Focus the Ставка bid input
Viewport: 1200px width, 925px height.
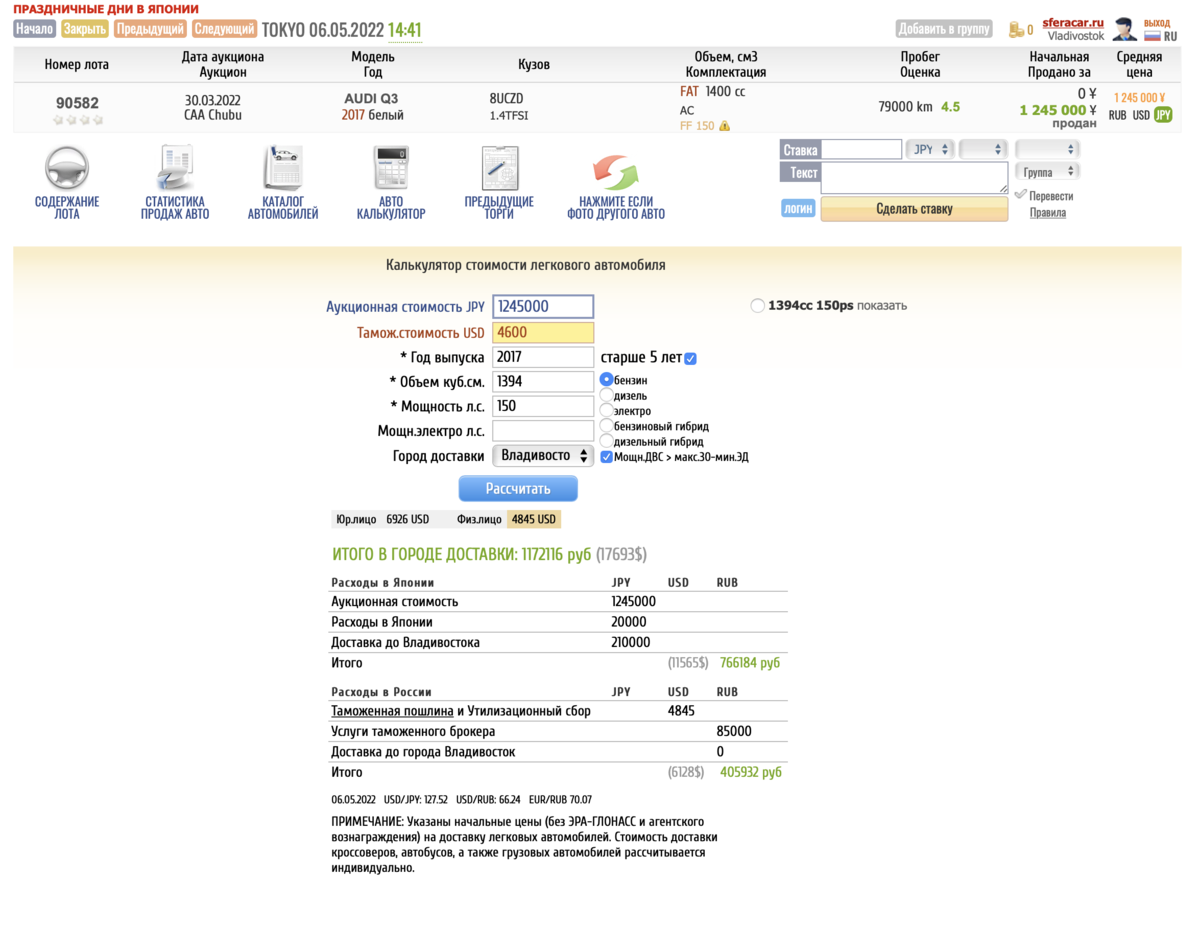(862, 149)
